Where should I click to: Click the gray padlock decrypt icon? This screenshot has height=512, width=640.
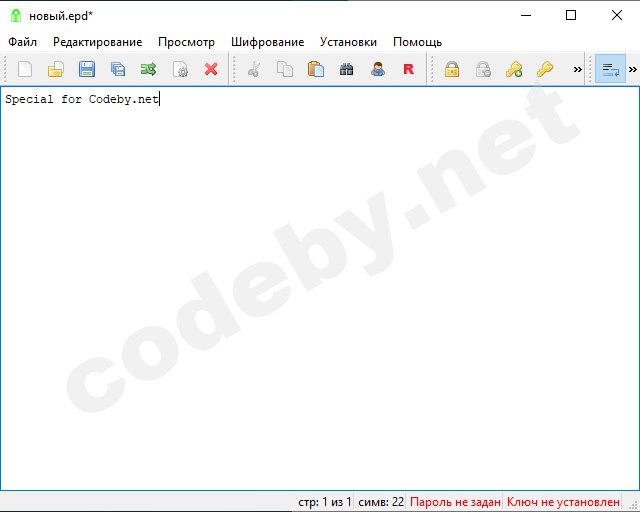tap(483, 69)
